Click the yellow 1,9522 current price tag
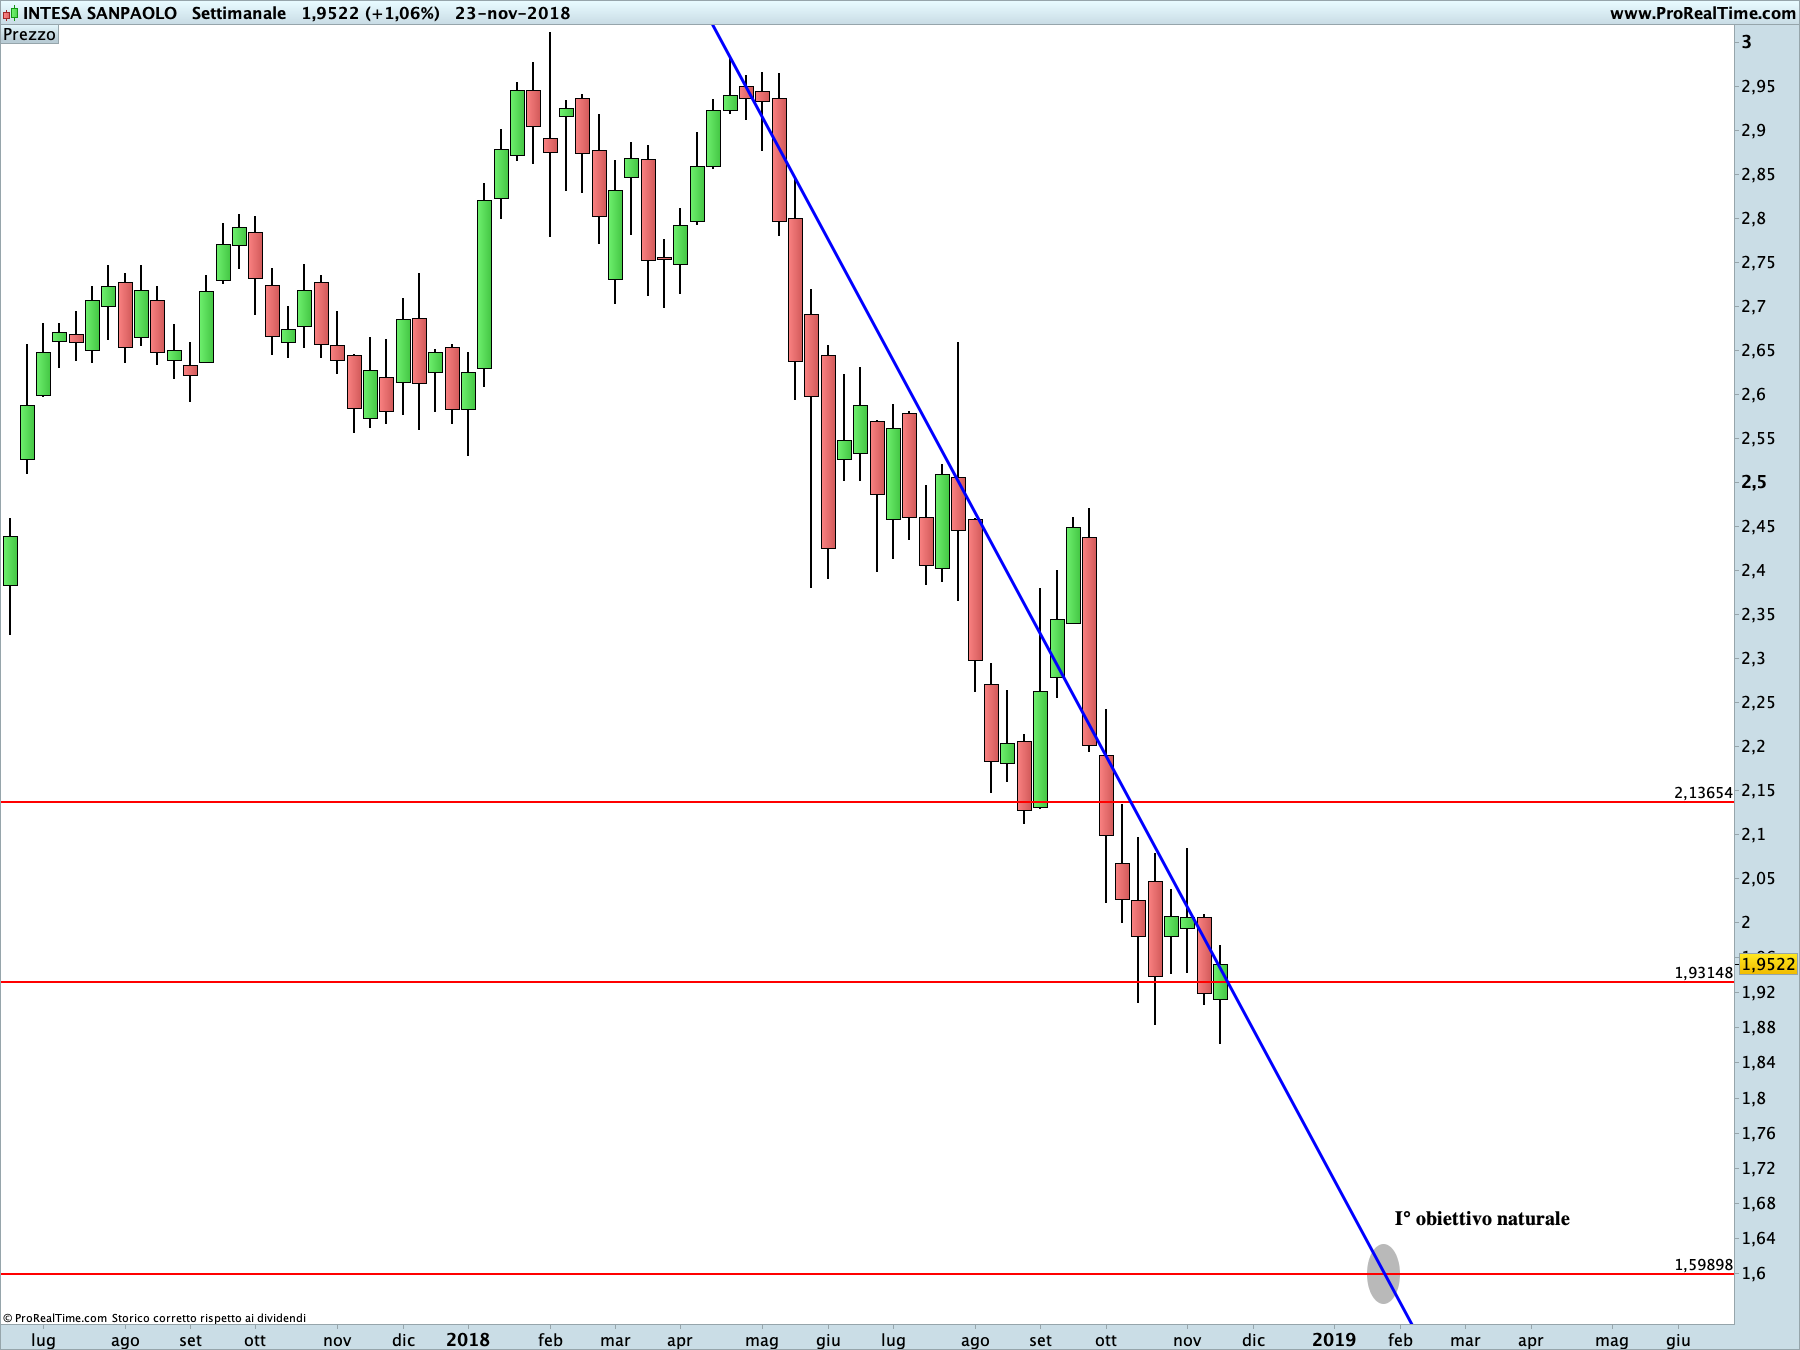This screenshot has height=1350, width=1800. tap(1768, 964)
